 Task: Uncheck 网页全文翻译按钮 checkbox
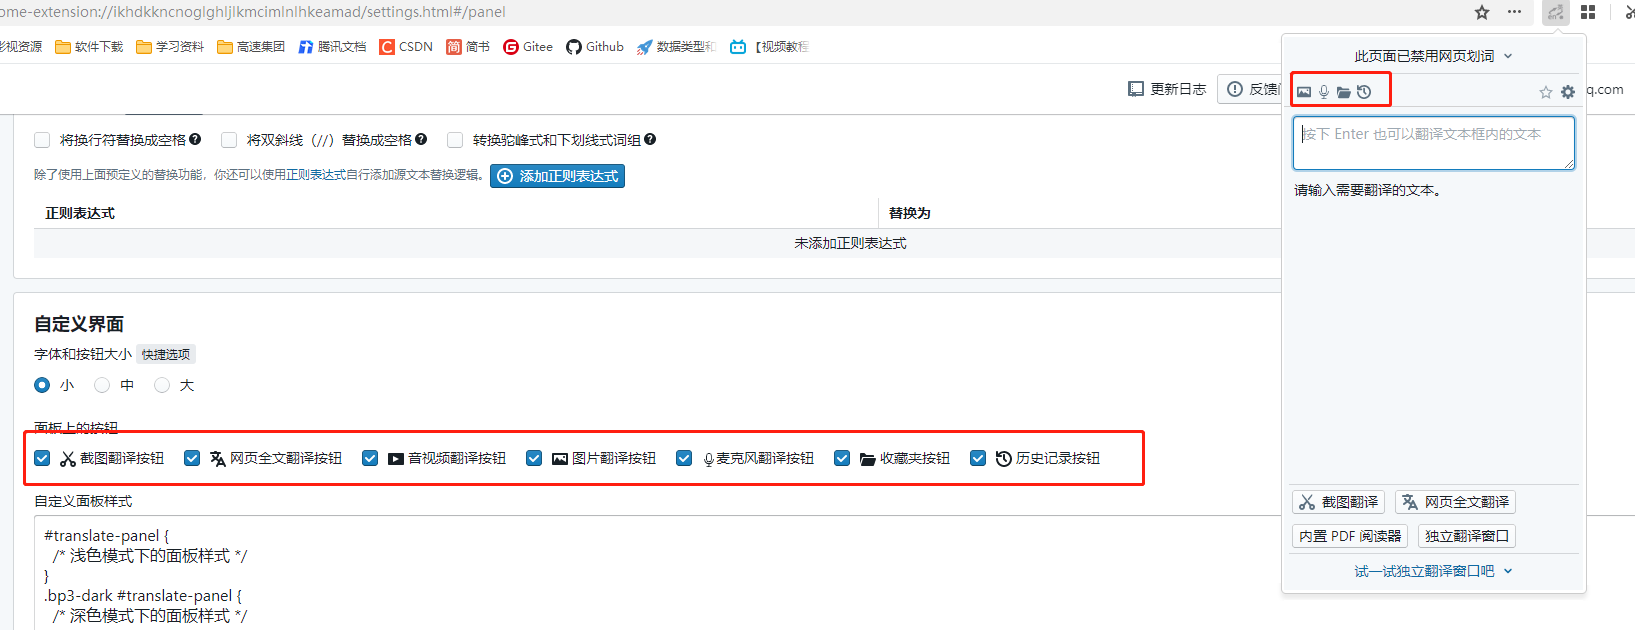[192, 458]
